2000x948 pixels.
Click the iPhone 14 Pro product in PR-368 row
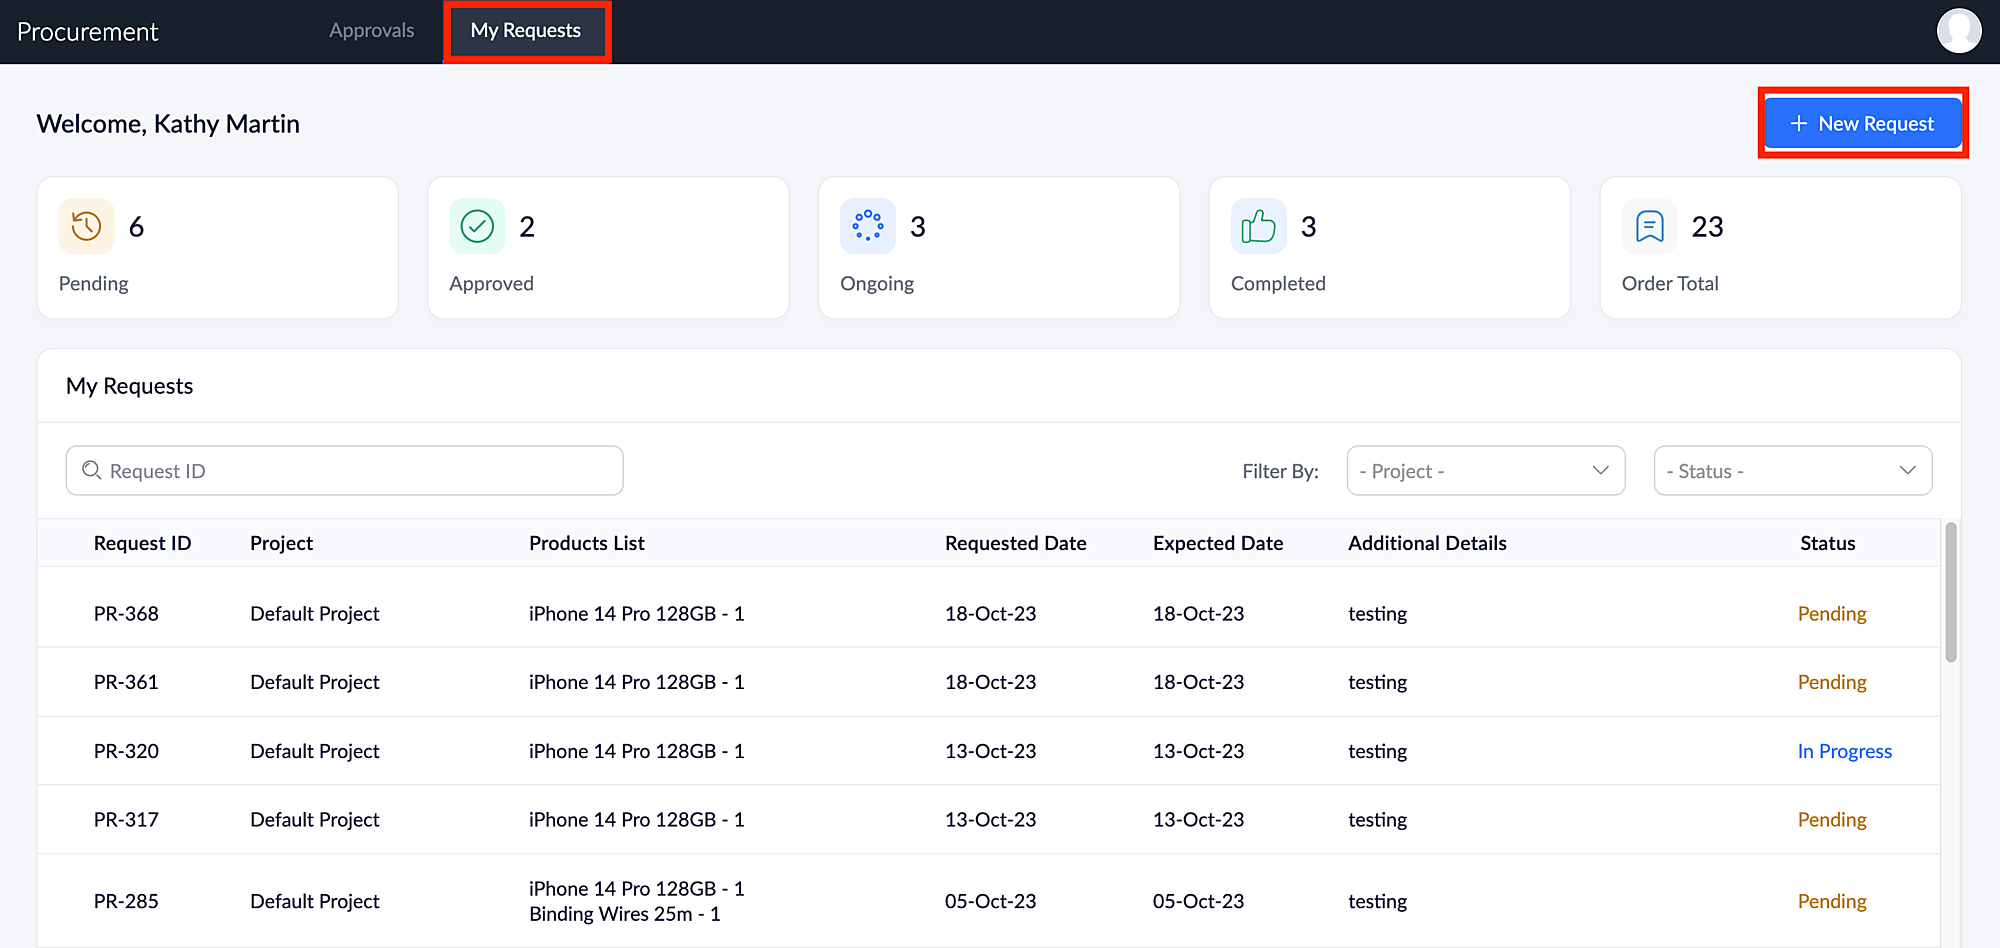[637, 613]
